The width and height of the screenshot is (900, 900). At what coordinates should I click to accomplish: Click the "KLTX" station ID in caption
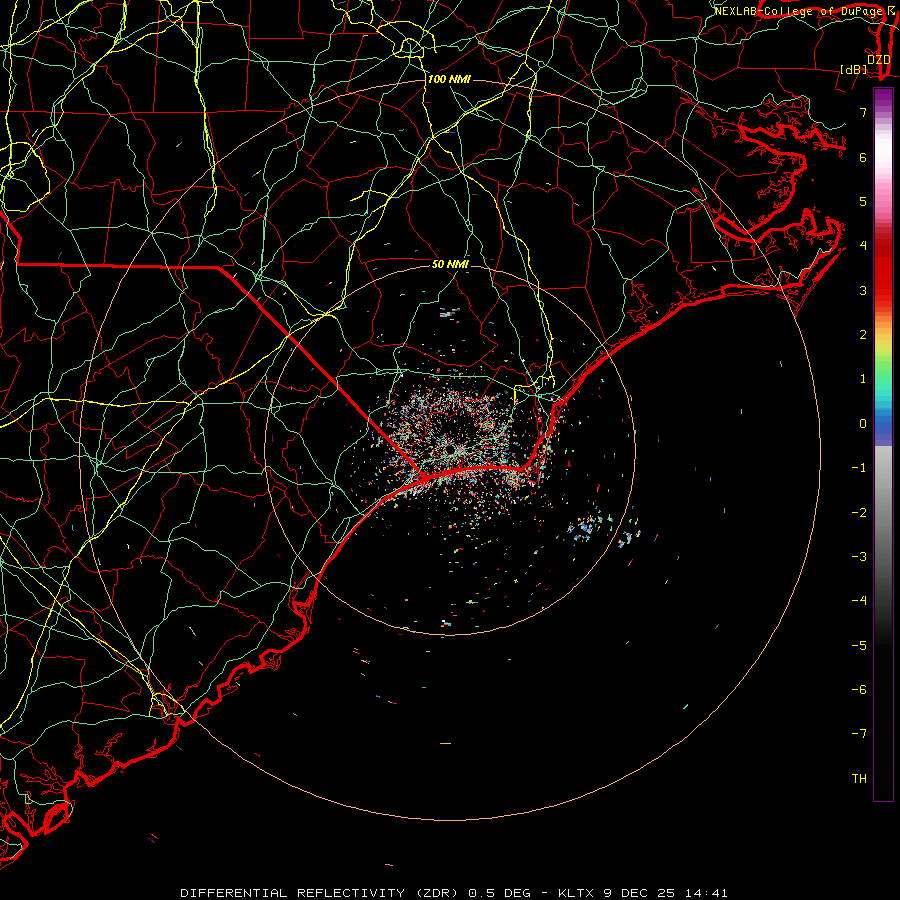pyautogui.click(x=576, y=893)
